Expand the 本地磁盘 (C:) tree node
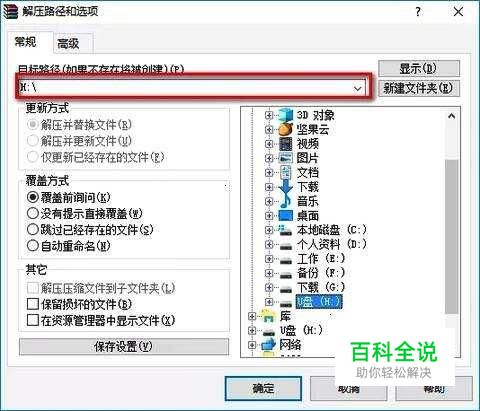Image resolution: width=480 pixels, height=411 pixels. (x=269, y=230)
